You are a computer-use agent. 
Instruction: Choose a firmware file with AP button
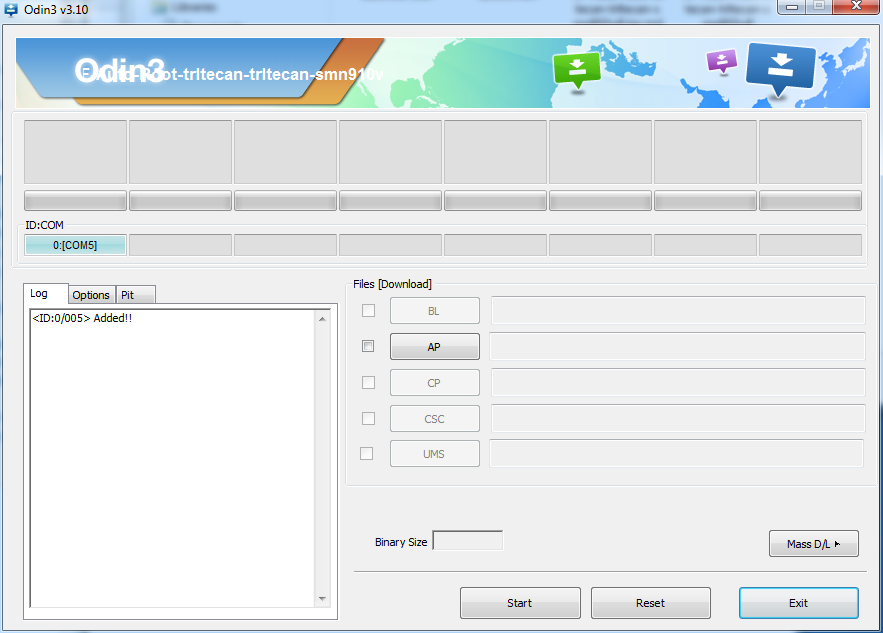click(x=435, y=346)
